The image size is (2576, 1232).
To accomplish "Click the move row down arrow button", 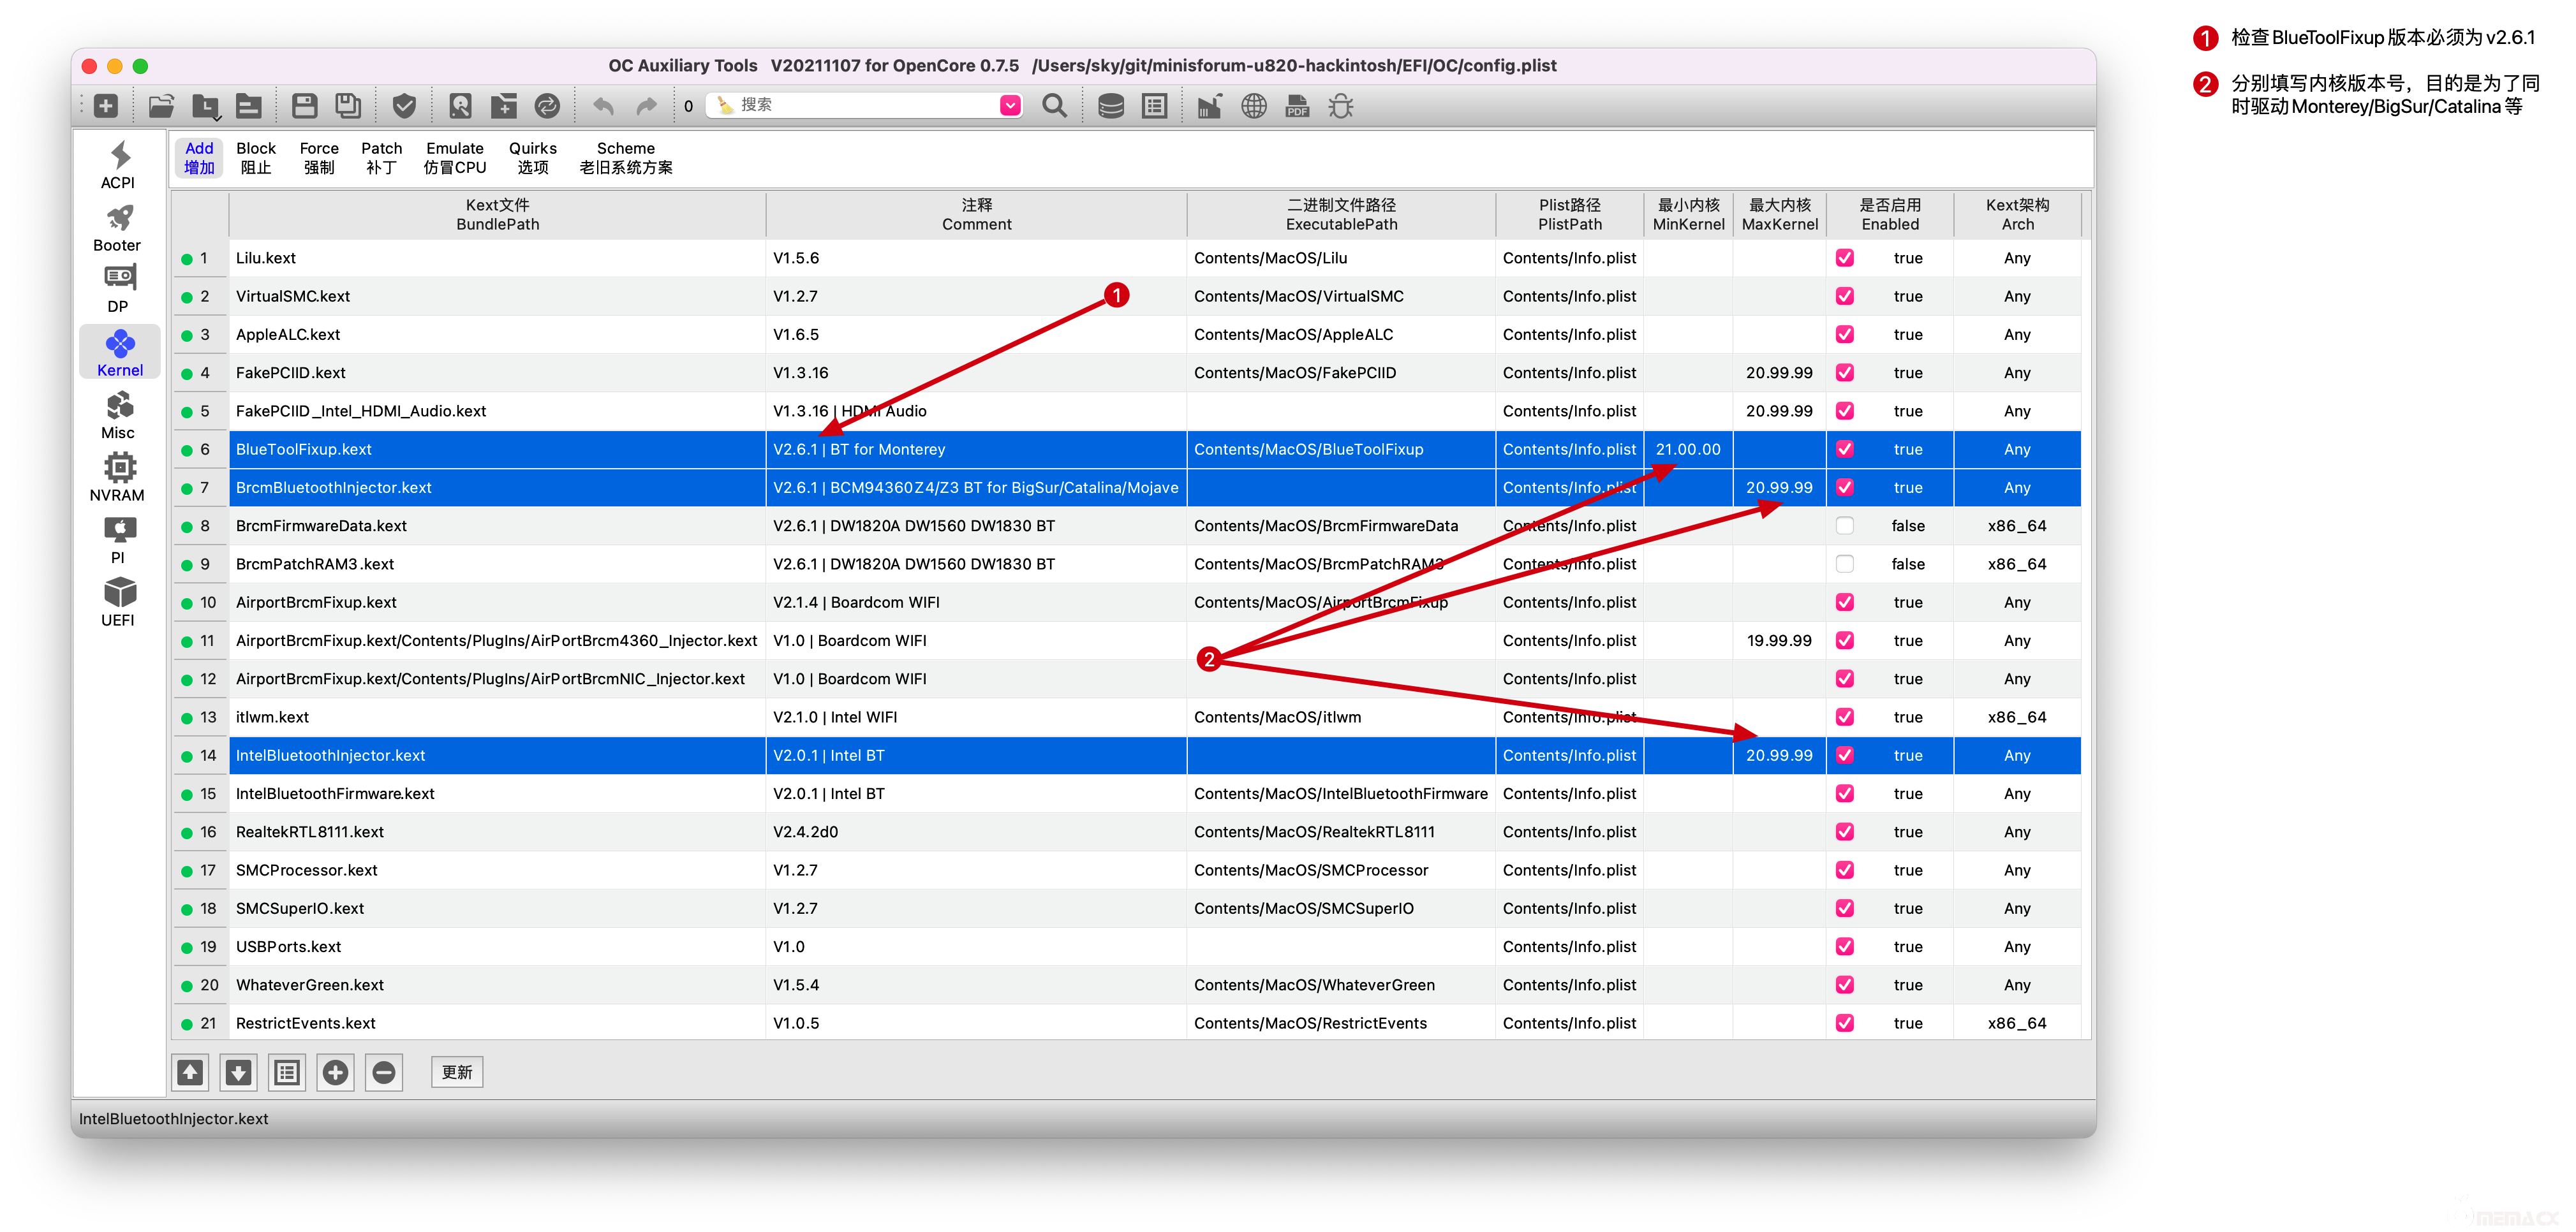I will 238,1072.
